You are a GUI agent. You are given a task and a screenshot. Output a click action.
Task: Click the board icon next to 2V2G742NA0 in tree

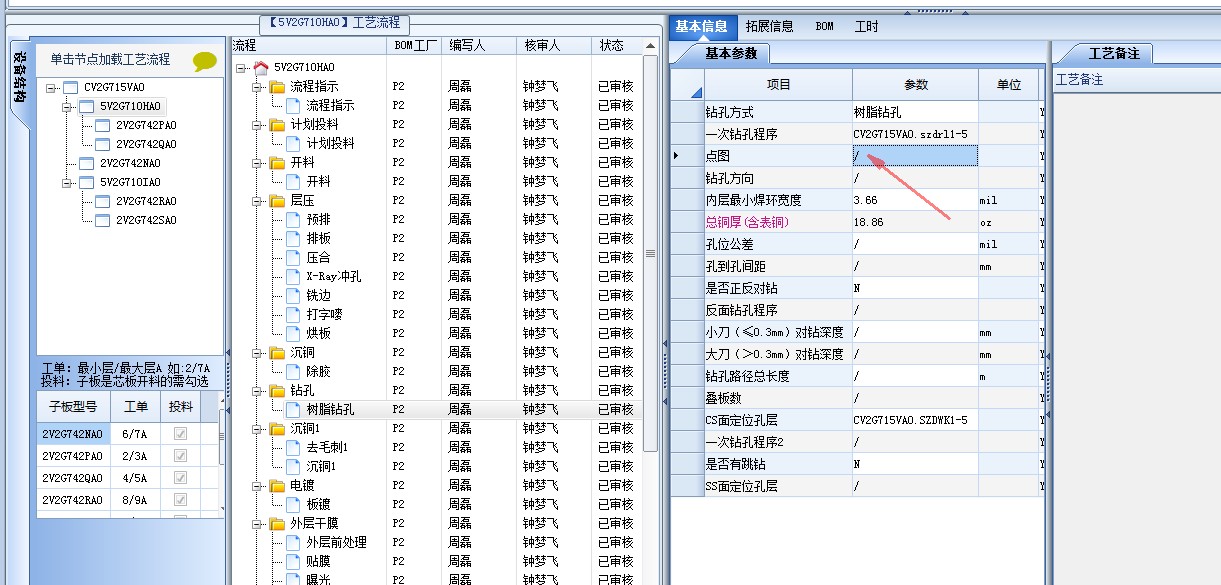tap(86, 163)
